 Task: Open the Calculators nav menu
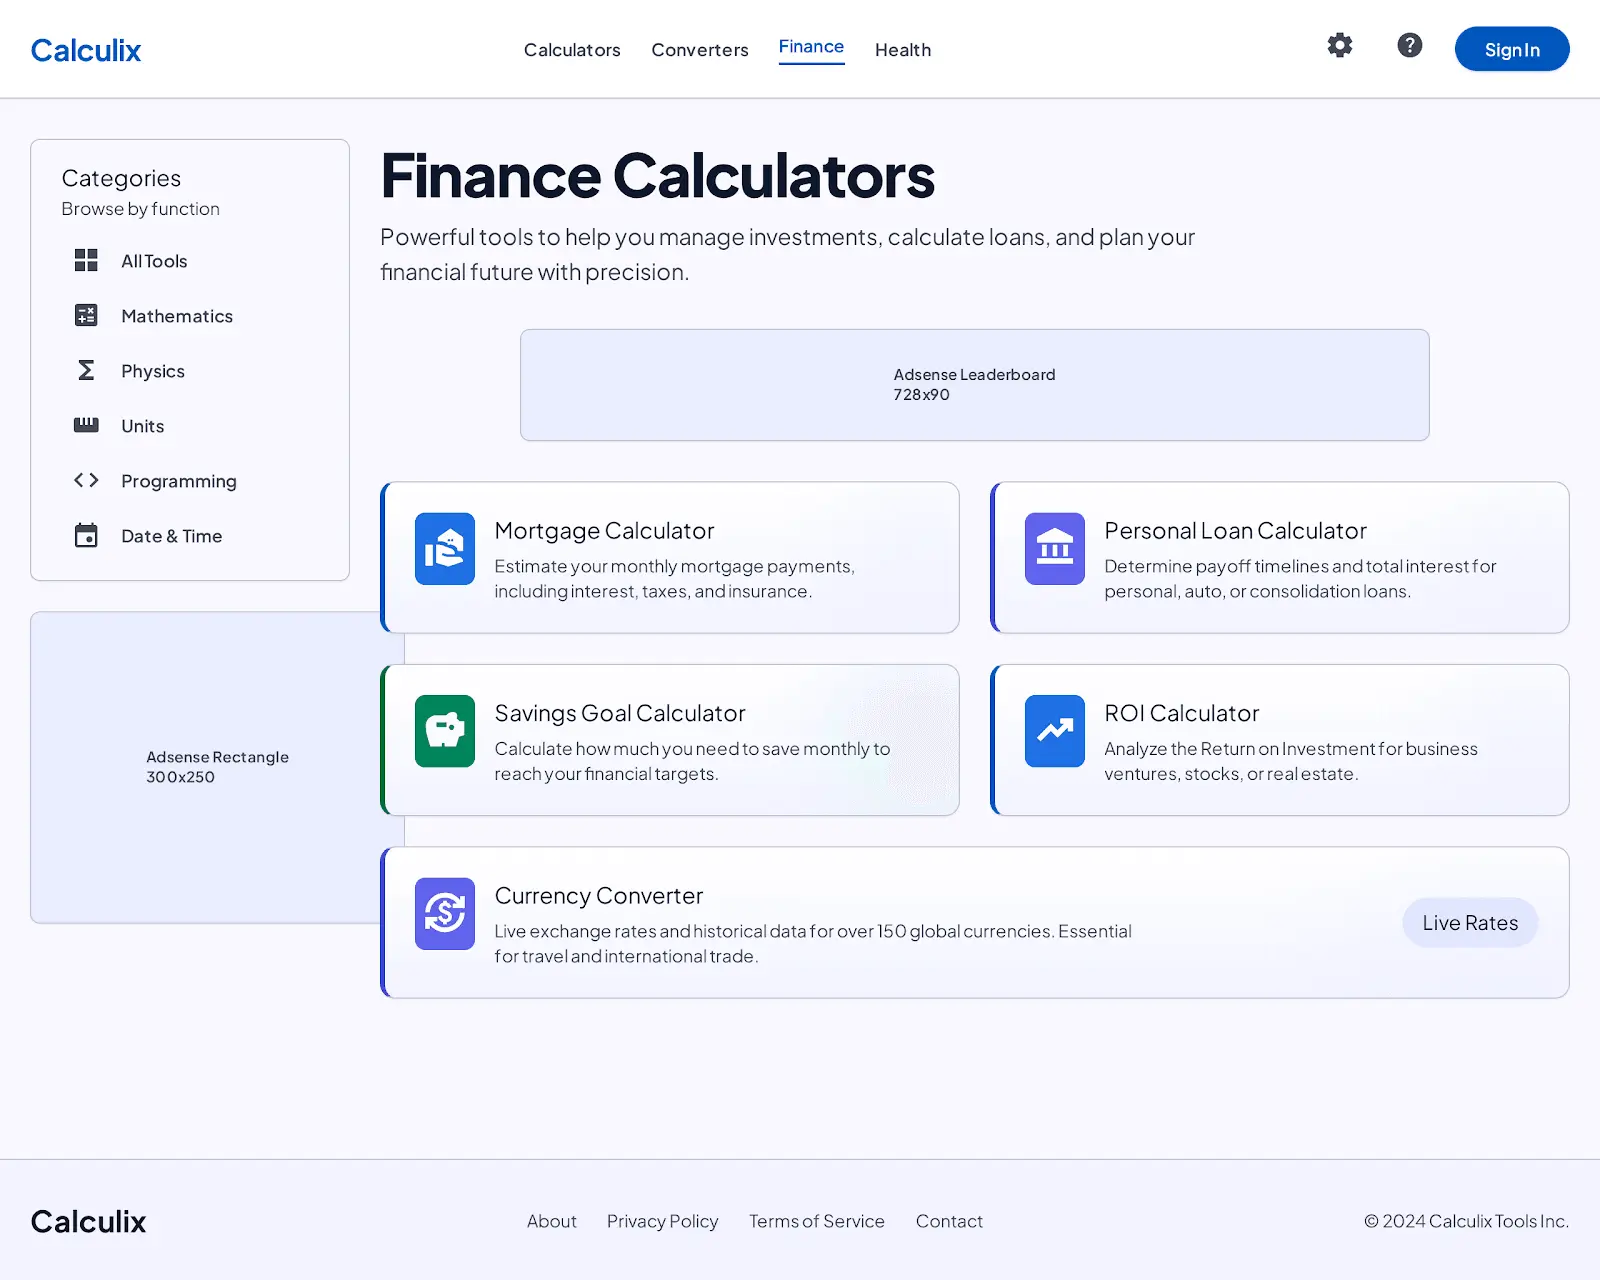click(x=572, y=50)
